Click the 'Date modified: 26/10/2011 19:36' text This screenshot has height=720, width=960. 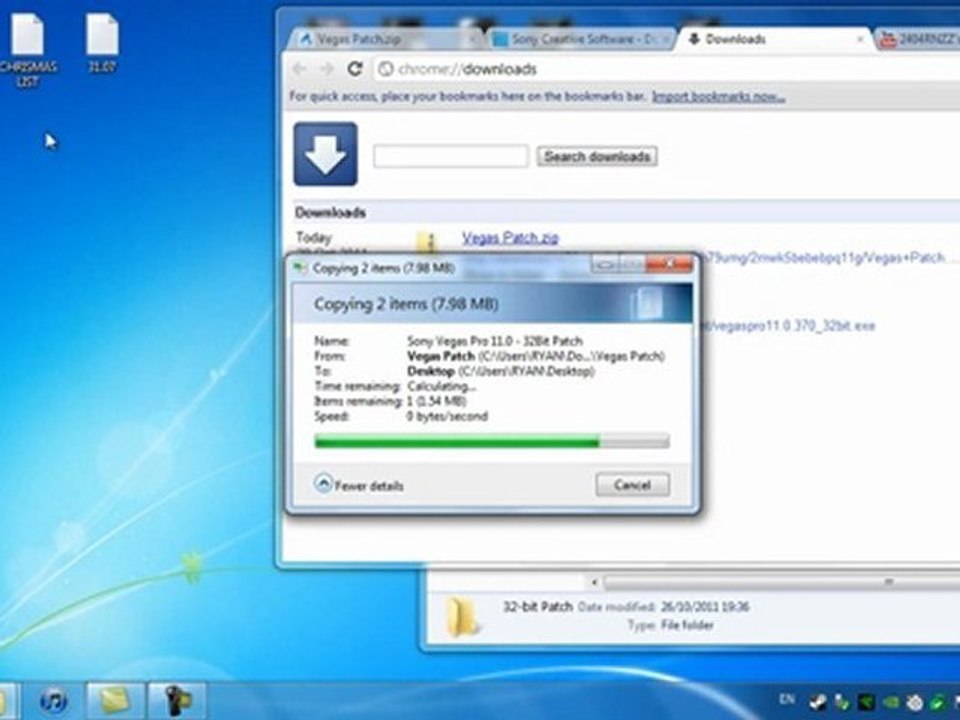663,607
